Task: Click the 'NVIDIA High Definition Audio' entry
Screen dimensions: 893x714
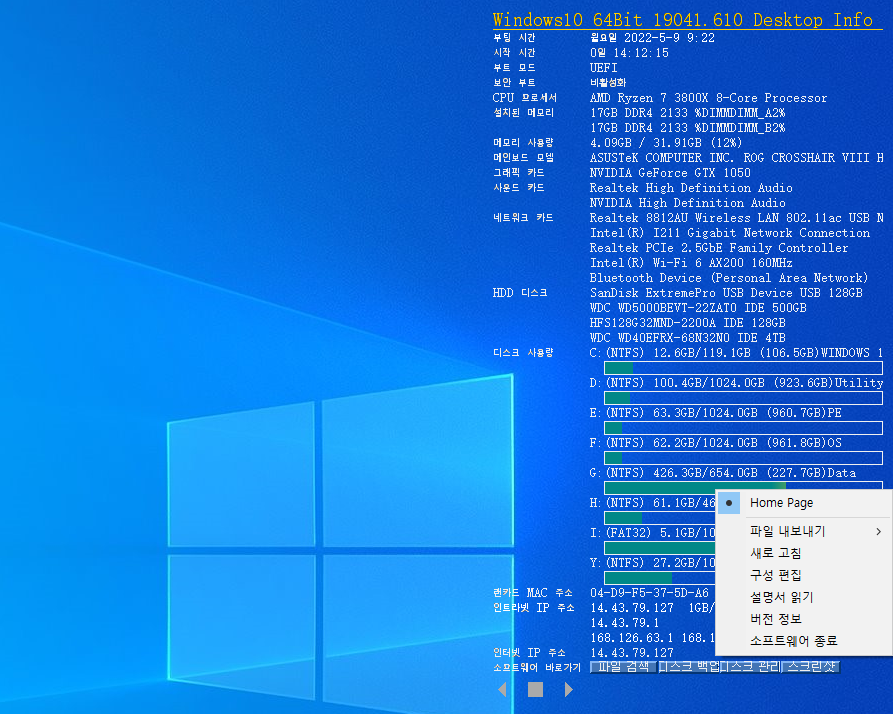Action: [688, 203]
